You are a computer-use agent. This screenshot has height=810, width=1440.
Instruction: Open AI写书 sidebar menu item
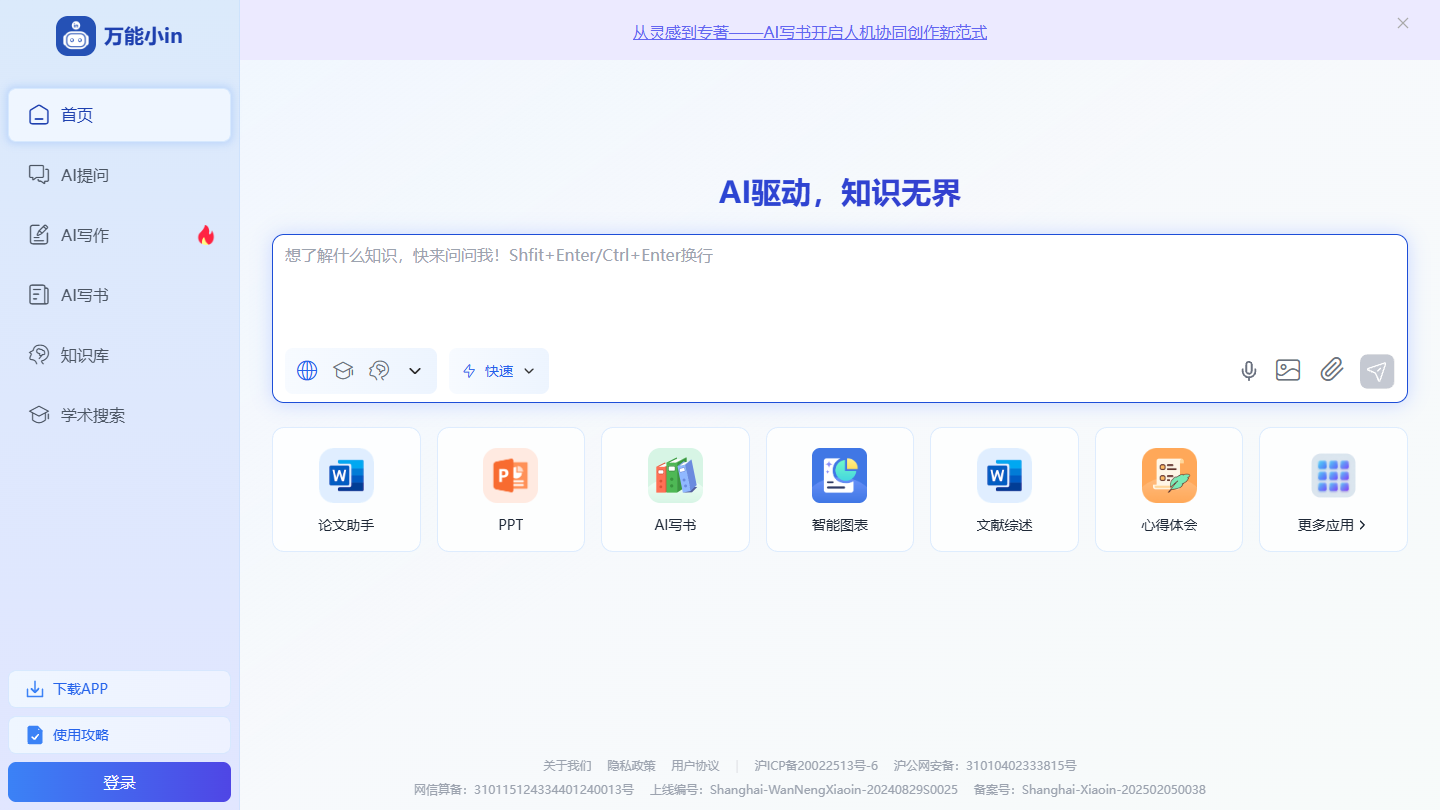(x=119, y=295)
